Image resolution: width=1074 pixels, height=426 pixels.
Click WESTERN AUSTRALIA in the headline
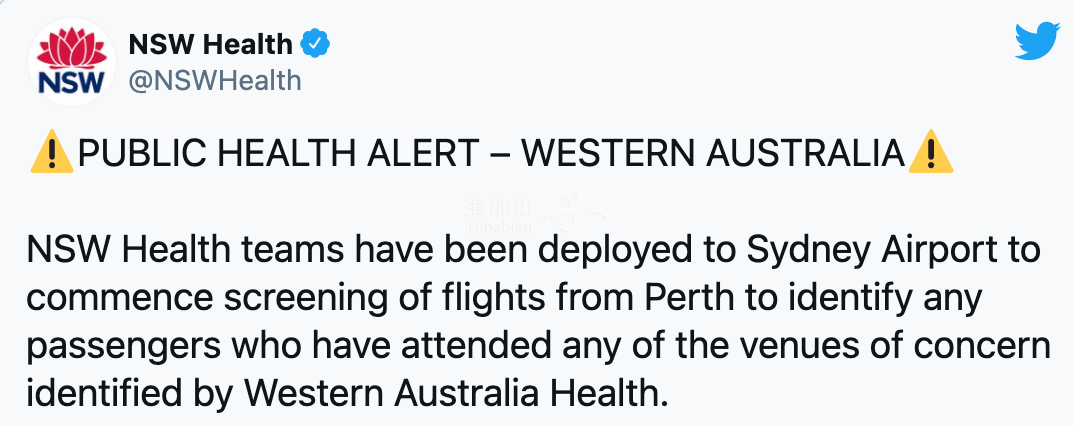pos(713,153)
